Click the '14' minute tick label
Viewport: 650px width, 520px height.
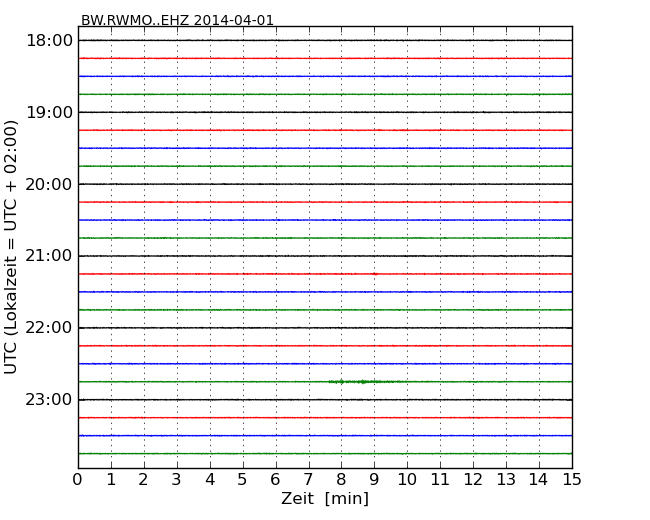click(x=539, y=480)
